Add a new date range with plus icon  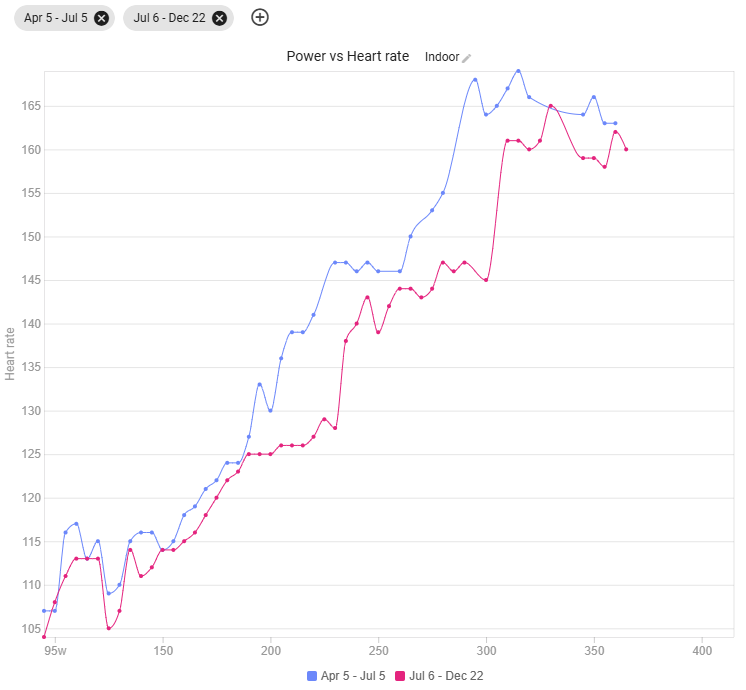tap(259, 17)
